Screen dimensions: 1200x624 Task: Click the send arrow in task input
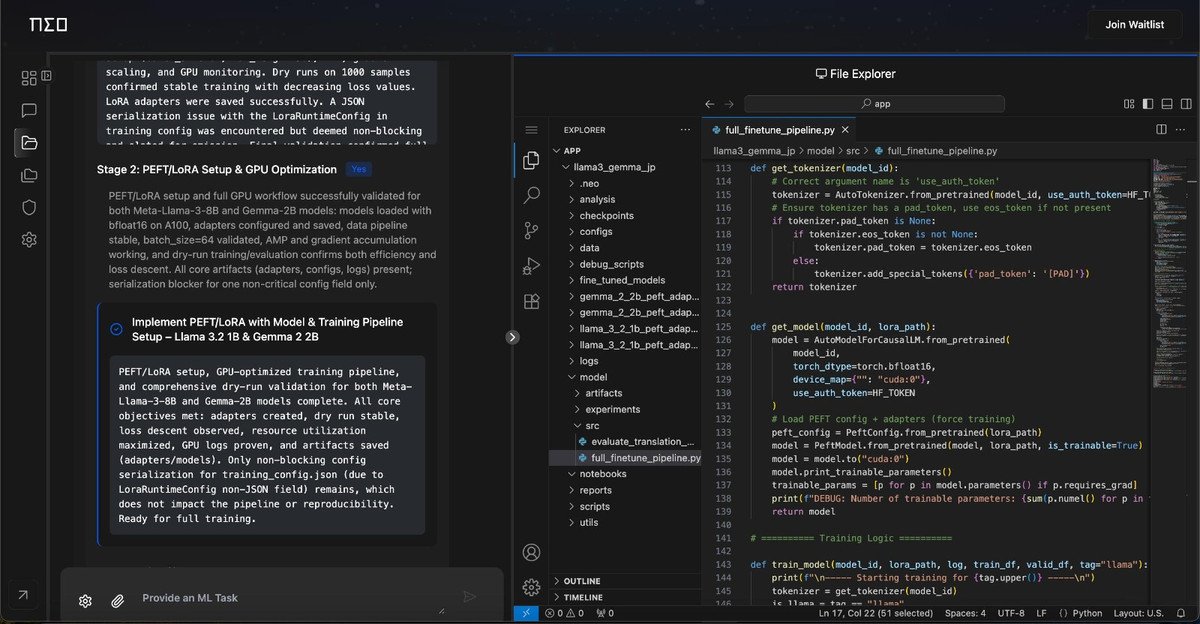pos(469,597)
